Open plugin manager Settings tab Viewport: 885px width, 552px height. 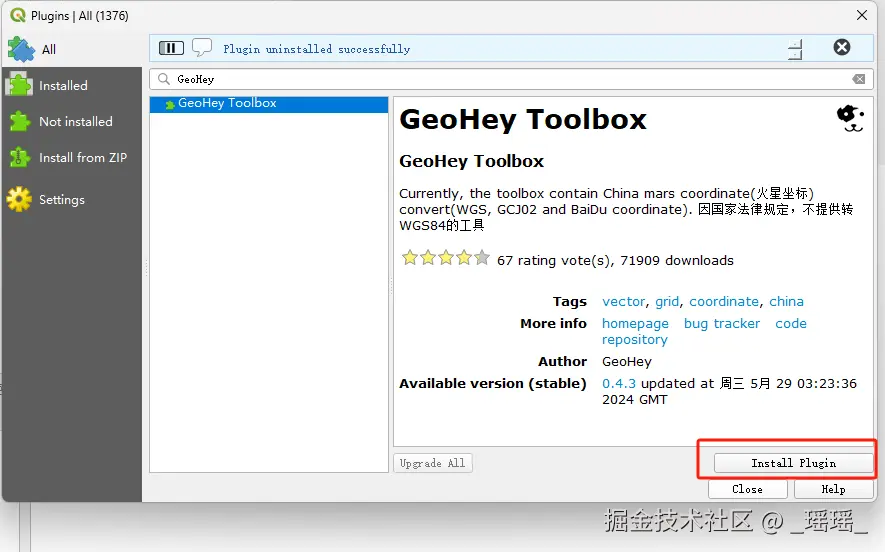[72, 199]
